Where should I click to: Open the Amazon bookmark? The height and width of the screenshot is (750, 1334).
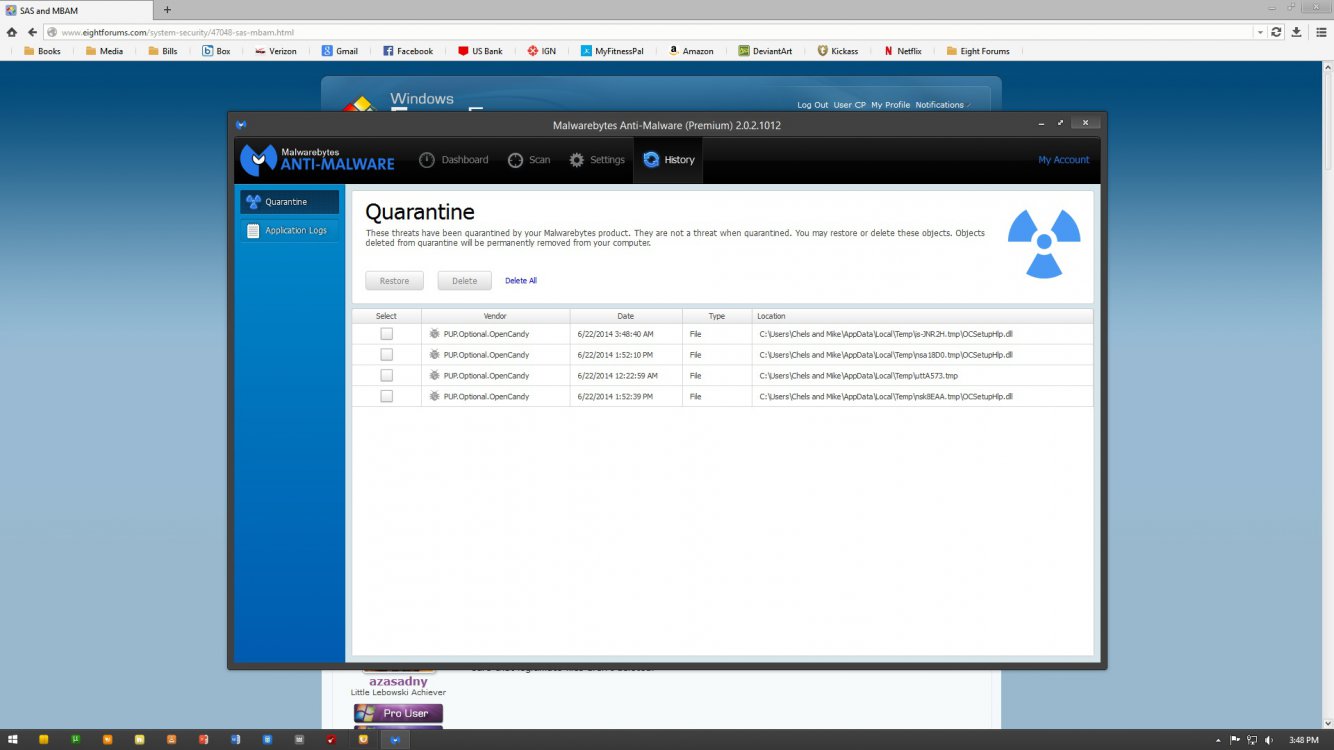691,51
